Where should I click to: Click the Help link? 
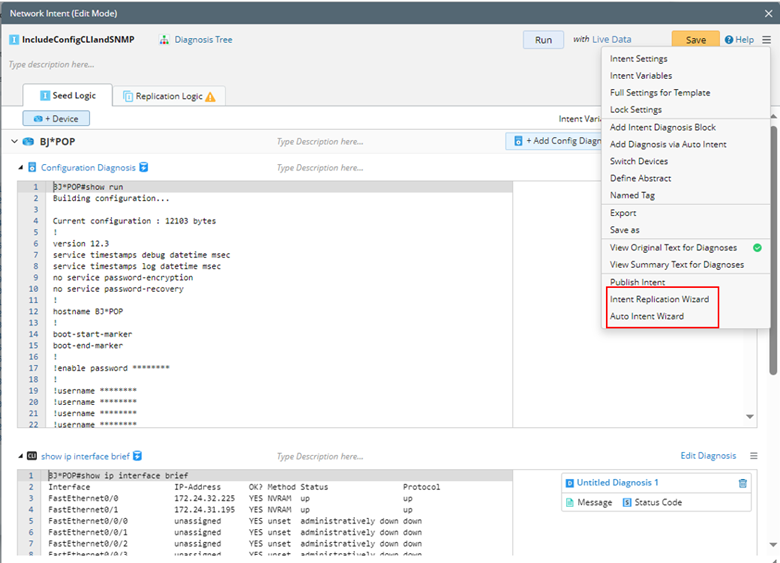point(744,40)
